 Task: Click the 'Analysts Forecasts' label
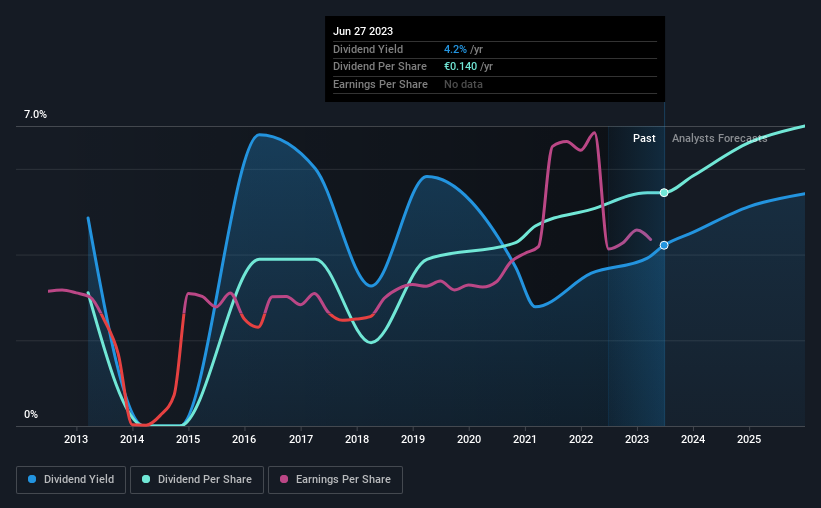[x=719, y=138]
